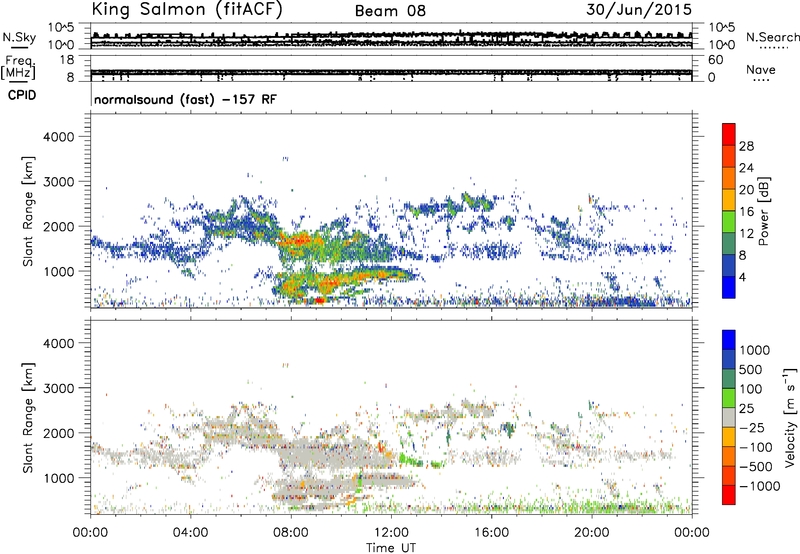Image resolution: width=800 pixels, height=554 pixels.
Task: Click the '18' frequency axis tick label
Action: click(66, 60)
